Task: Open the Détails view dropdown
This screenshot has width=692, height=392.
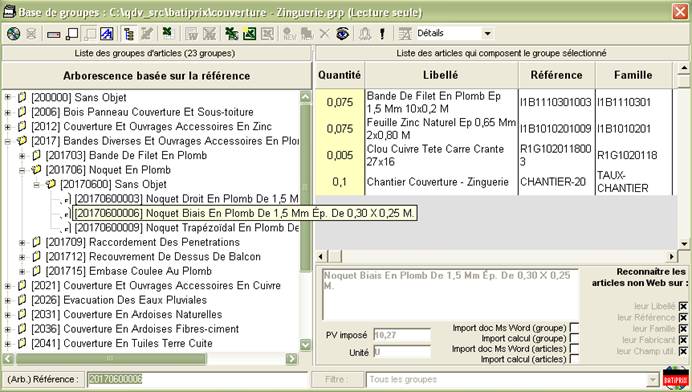Action: coord(487,34)
